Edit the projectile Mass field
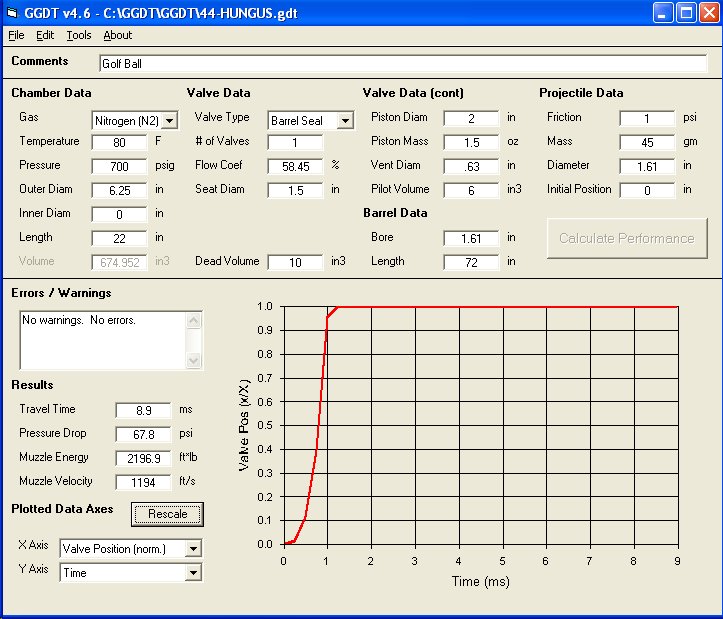Viewport: 723px width, 619px height. pos(647,142)
